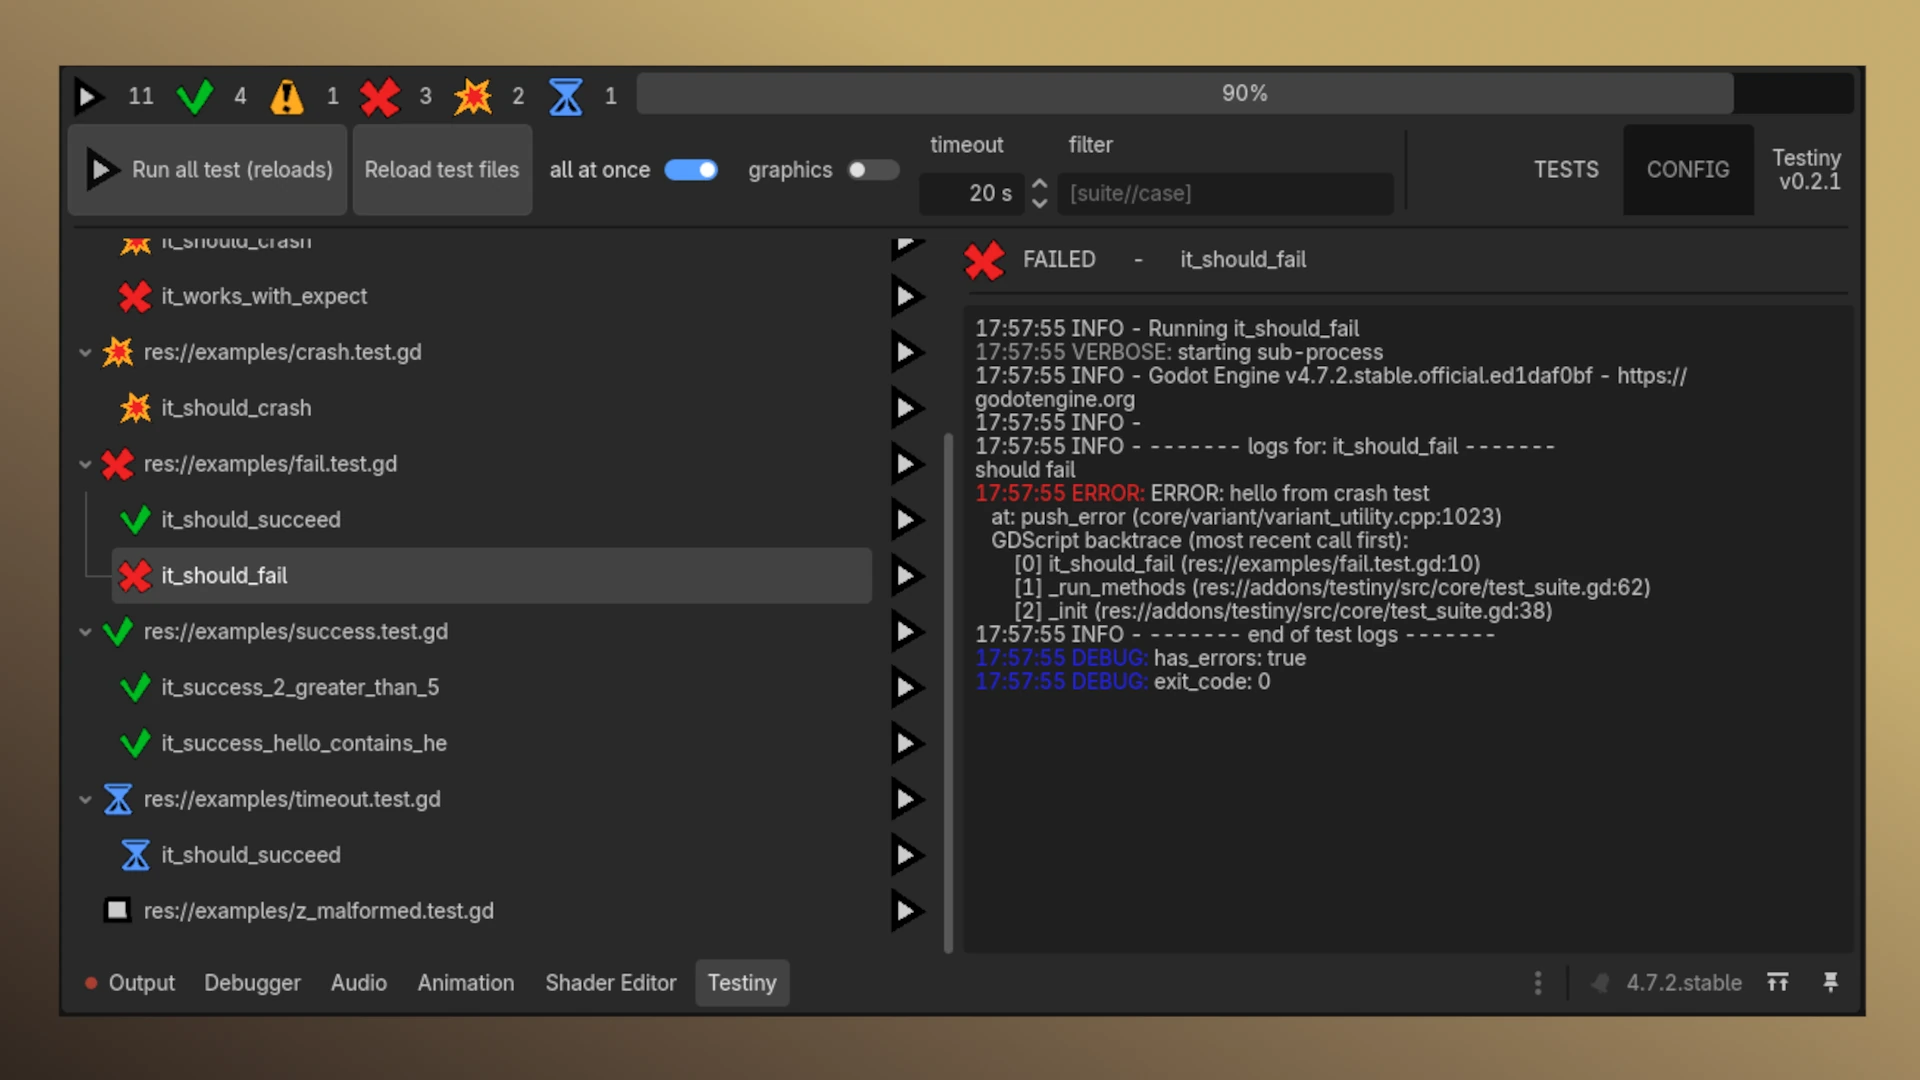Collapse the res://examples/success.test.gd suite
1920x1080 pixels.
pos(85,632)
